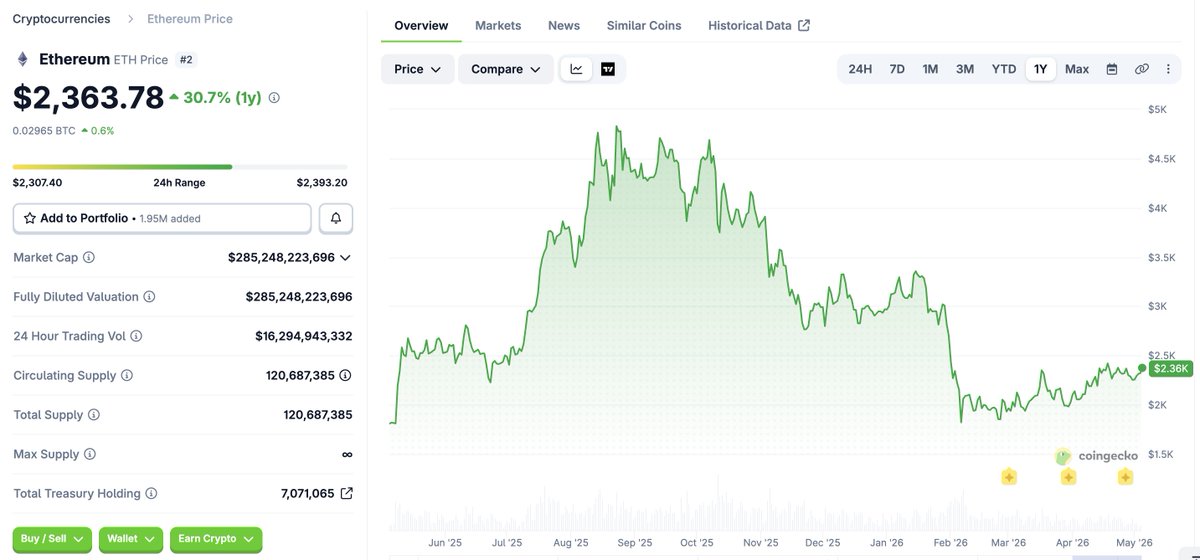Show info icon next to 30.7% (1y)
This screenshot has height=560, width=1200.
pos(274,98)
